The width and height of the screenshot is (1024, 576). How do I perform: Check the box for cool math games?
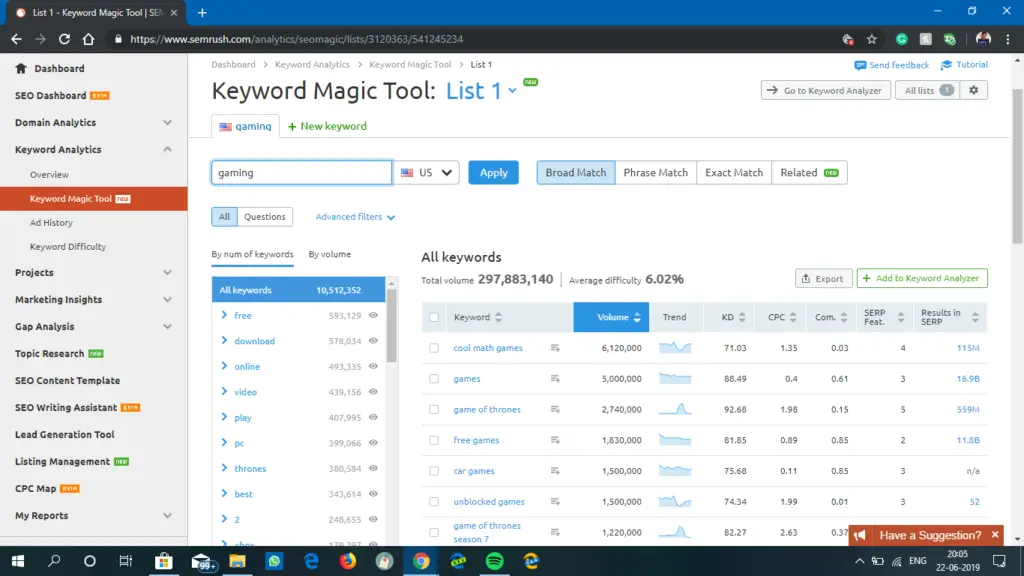[x=434, y=348]
